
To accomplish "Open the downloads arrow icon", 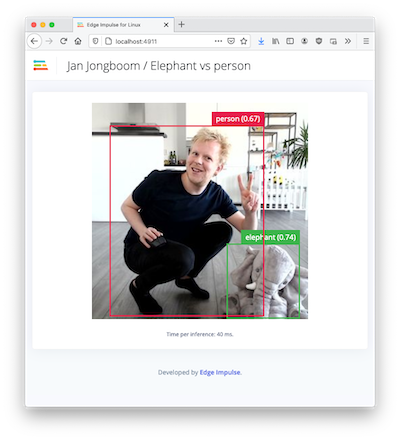I will tap(261, 41).
